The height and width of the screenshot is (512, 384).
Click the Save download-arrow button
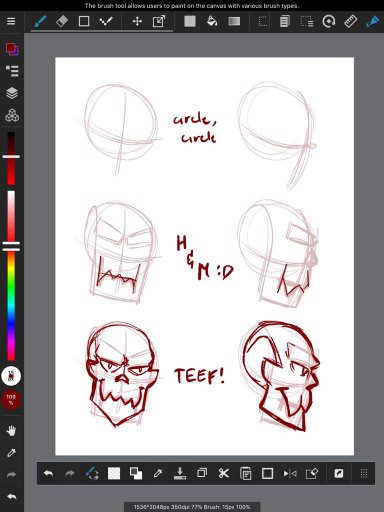180,473
